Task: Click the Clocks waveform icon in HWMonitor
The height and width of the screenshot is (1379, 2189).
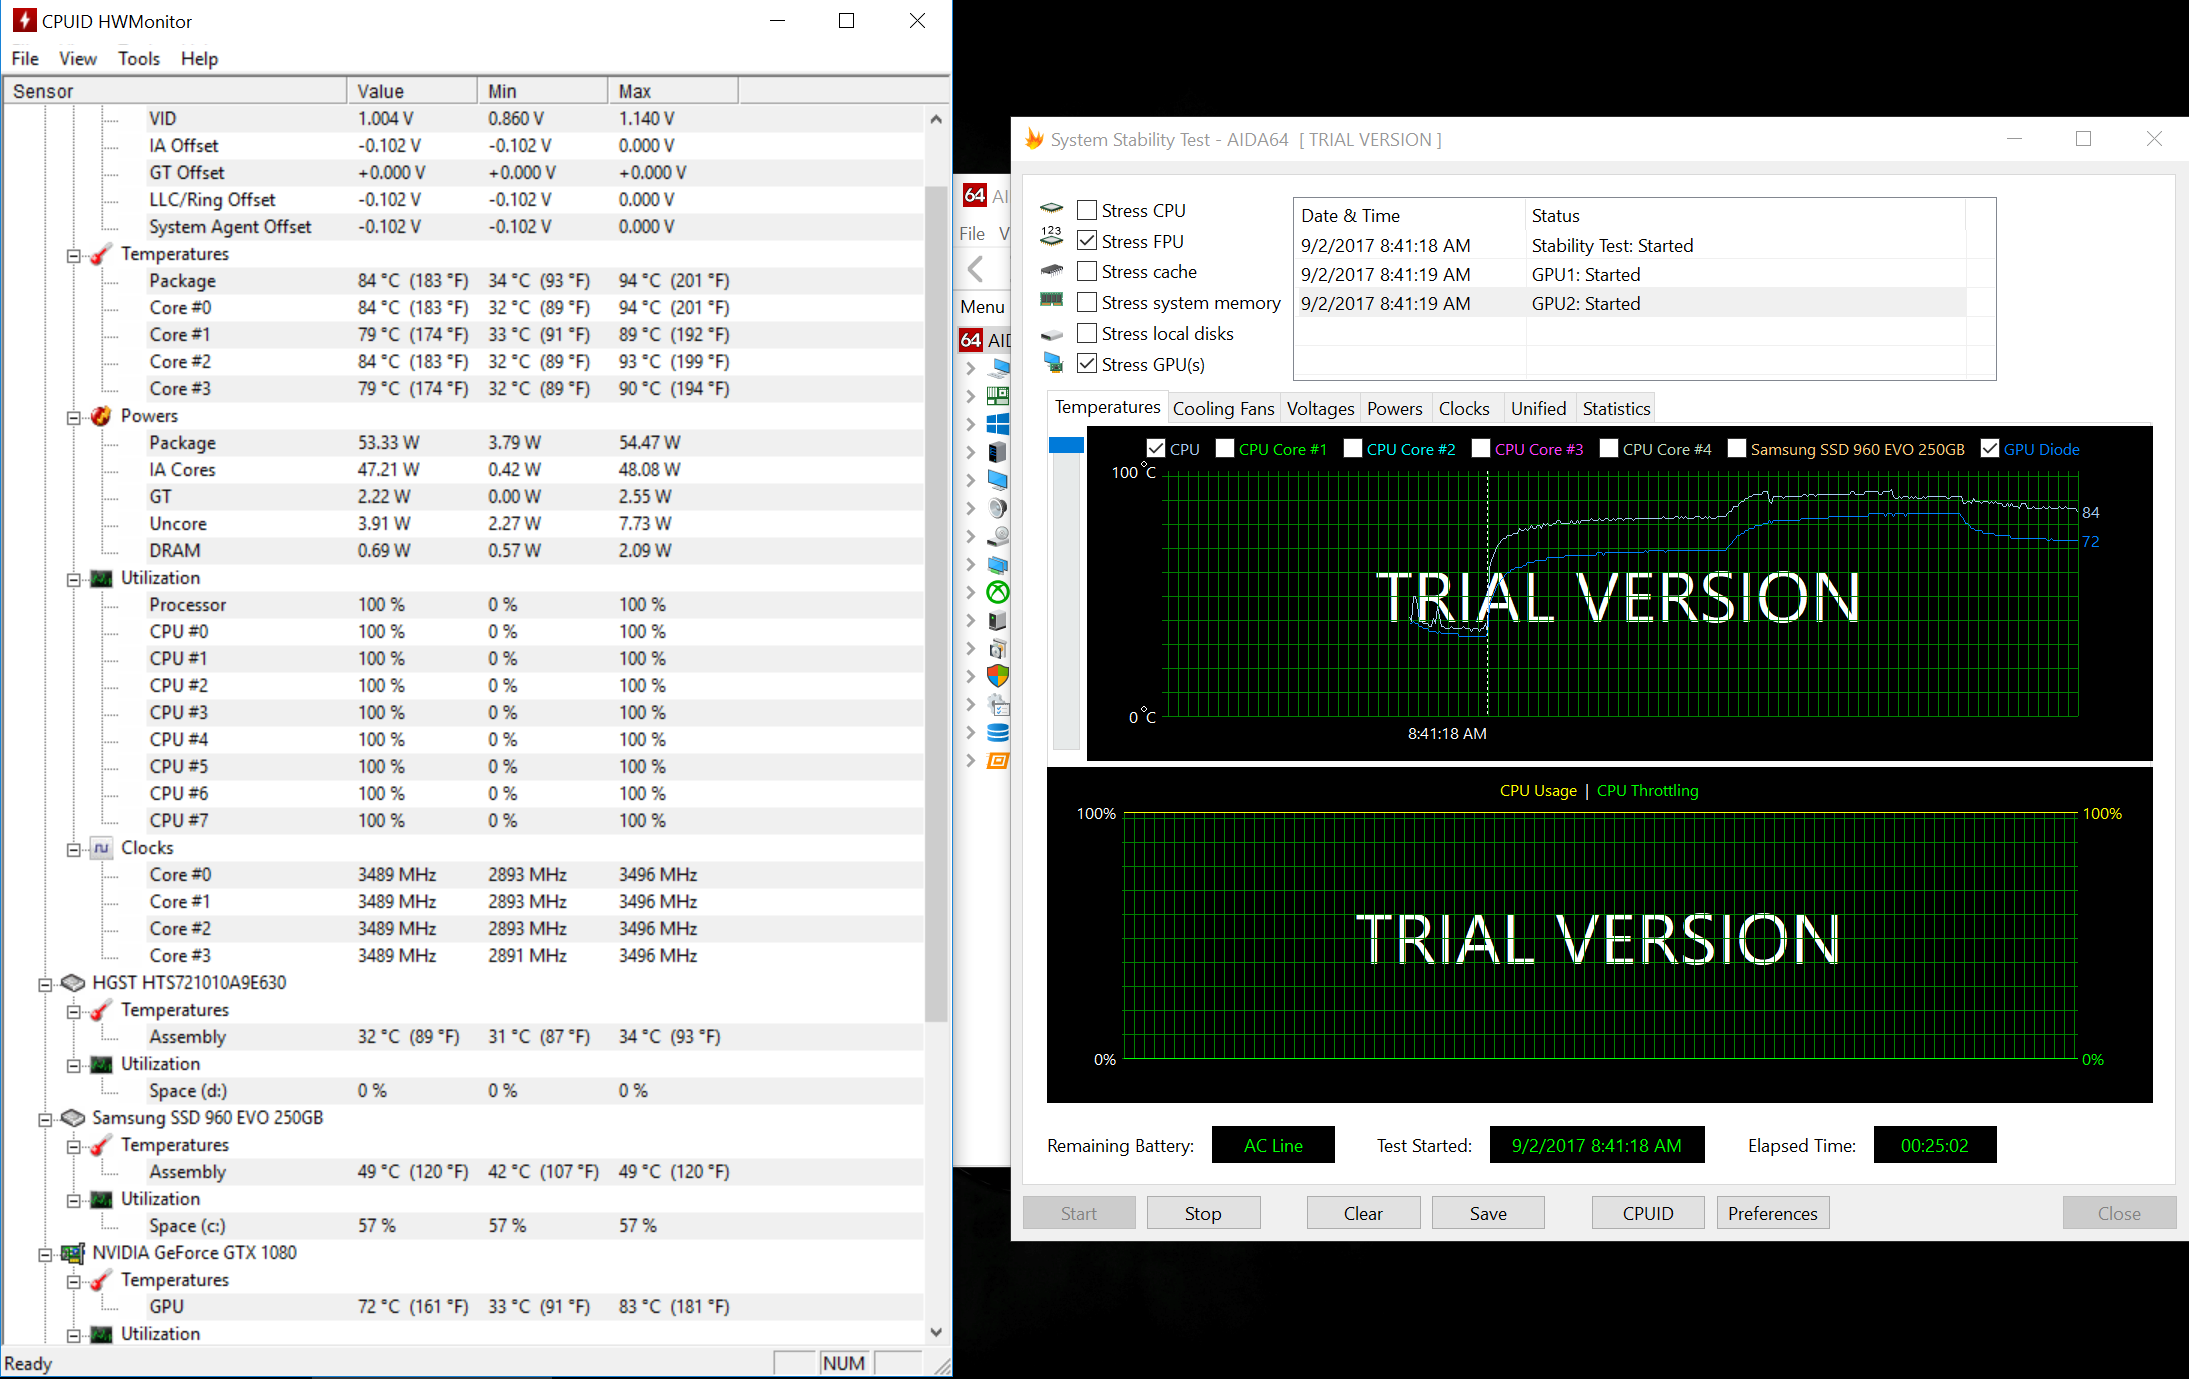Action: click(101, 848)
